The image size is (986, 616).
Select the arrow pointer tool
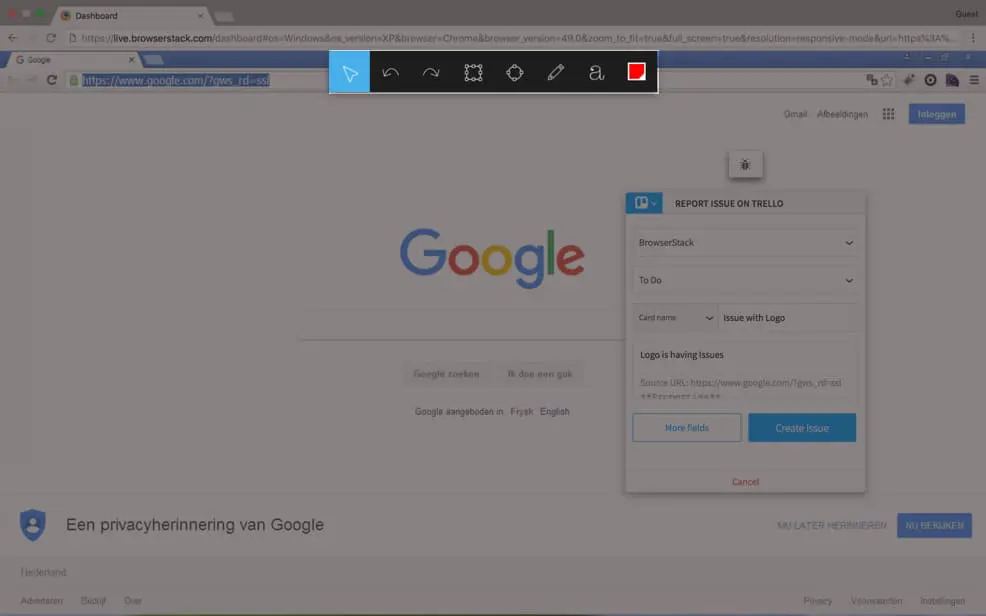(x=350, y=73)
